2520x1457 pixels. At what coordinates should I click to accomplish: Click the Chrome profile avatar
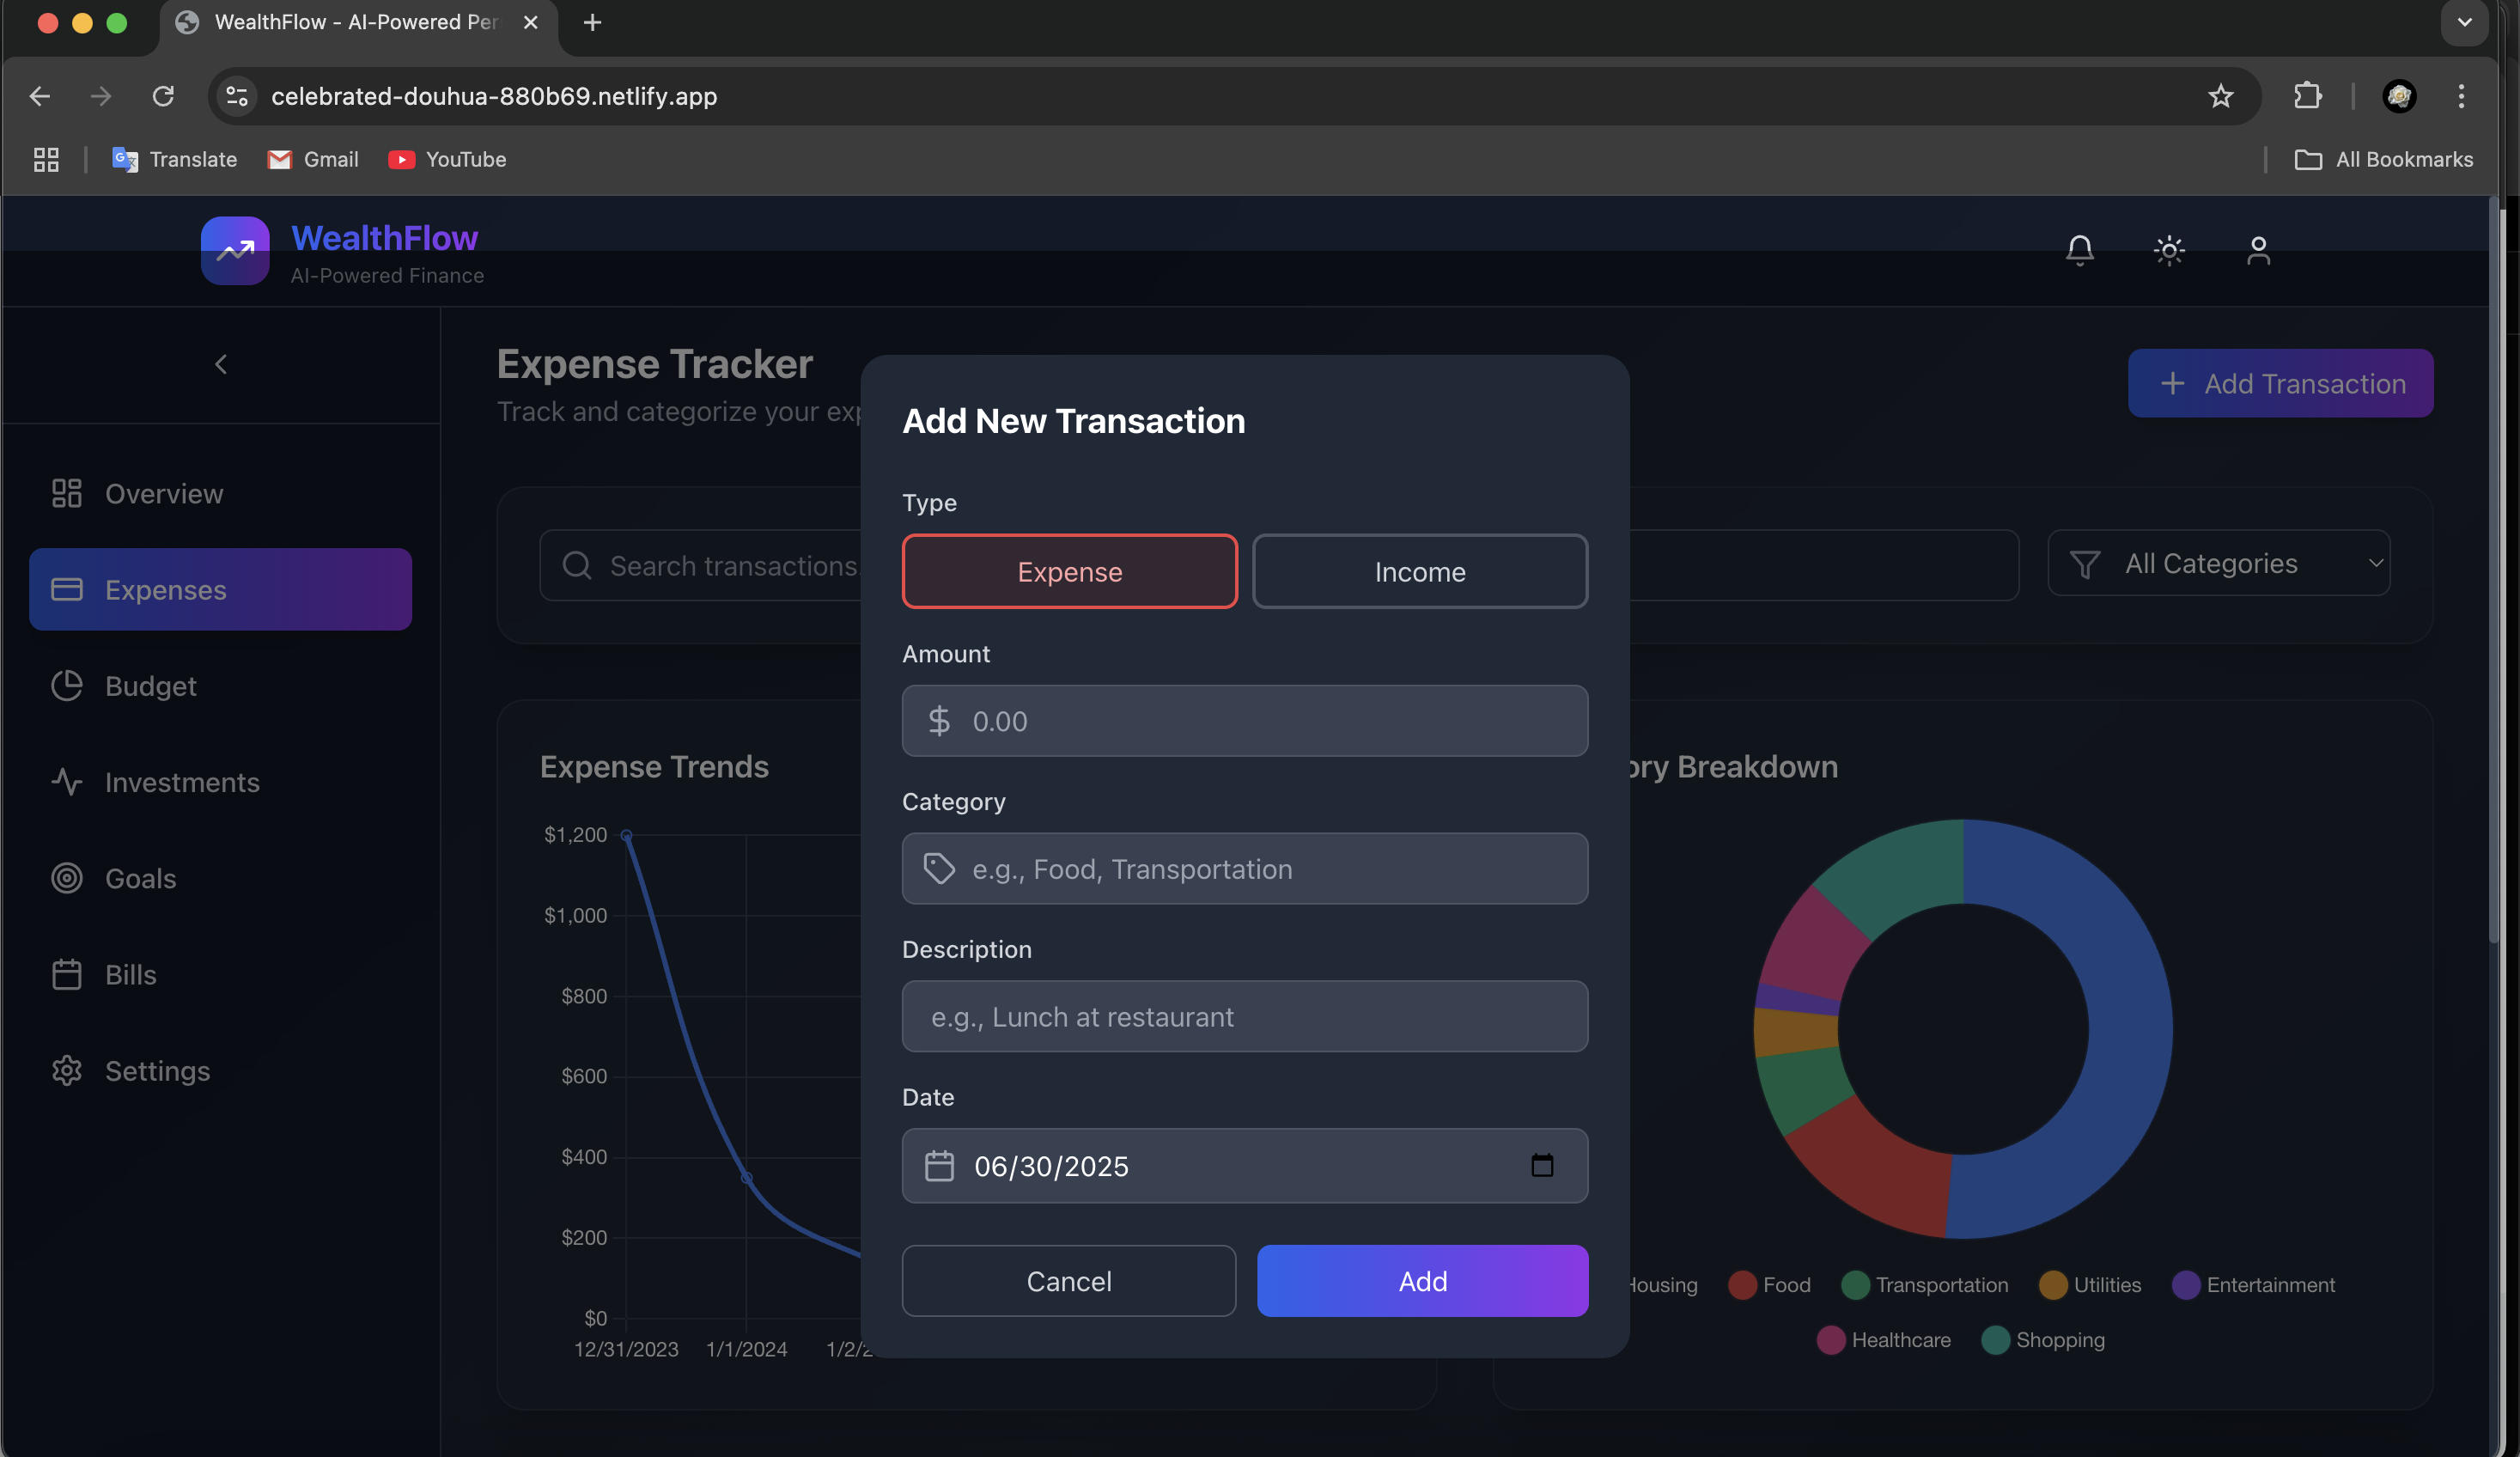(x=2399, y=96)
